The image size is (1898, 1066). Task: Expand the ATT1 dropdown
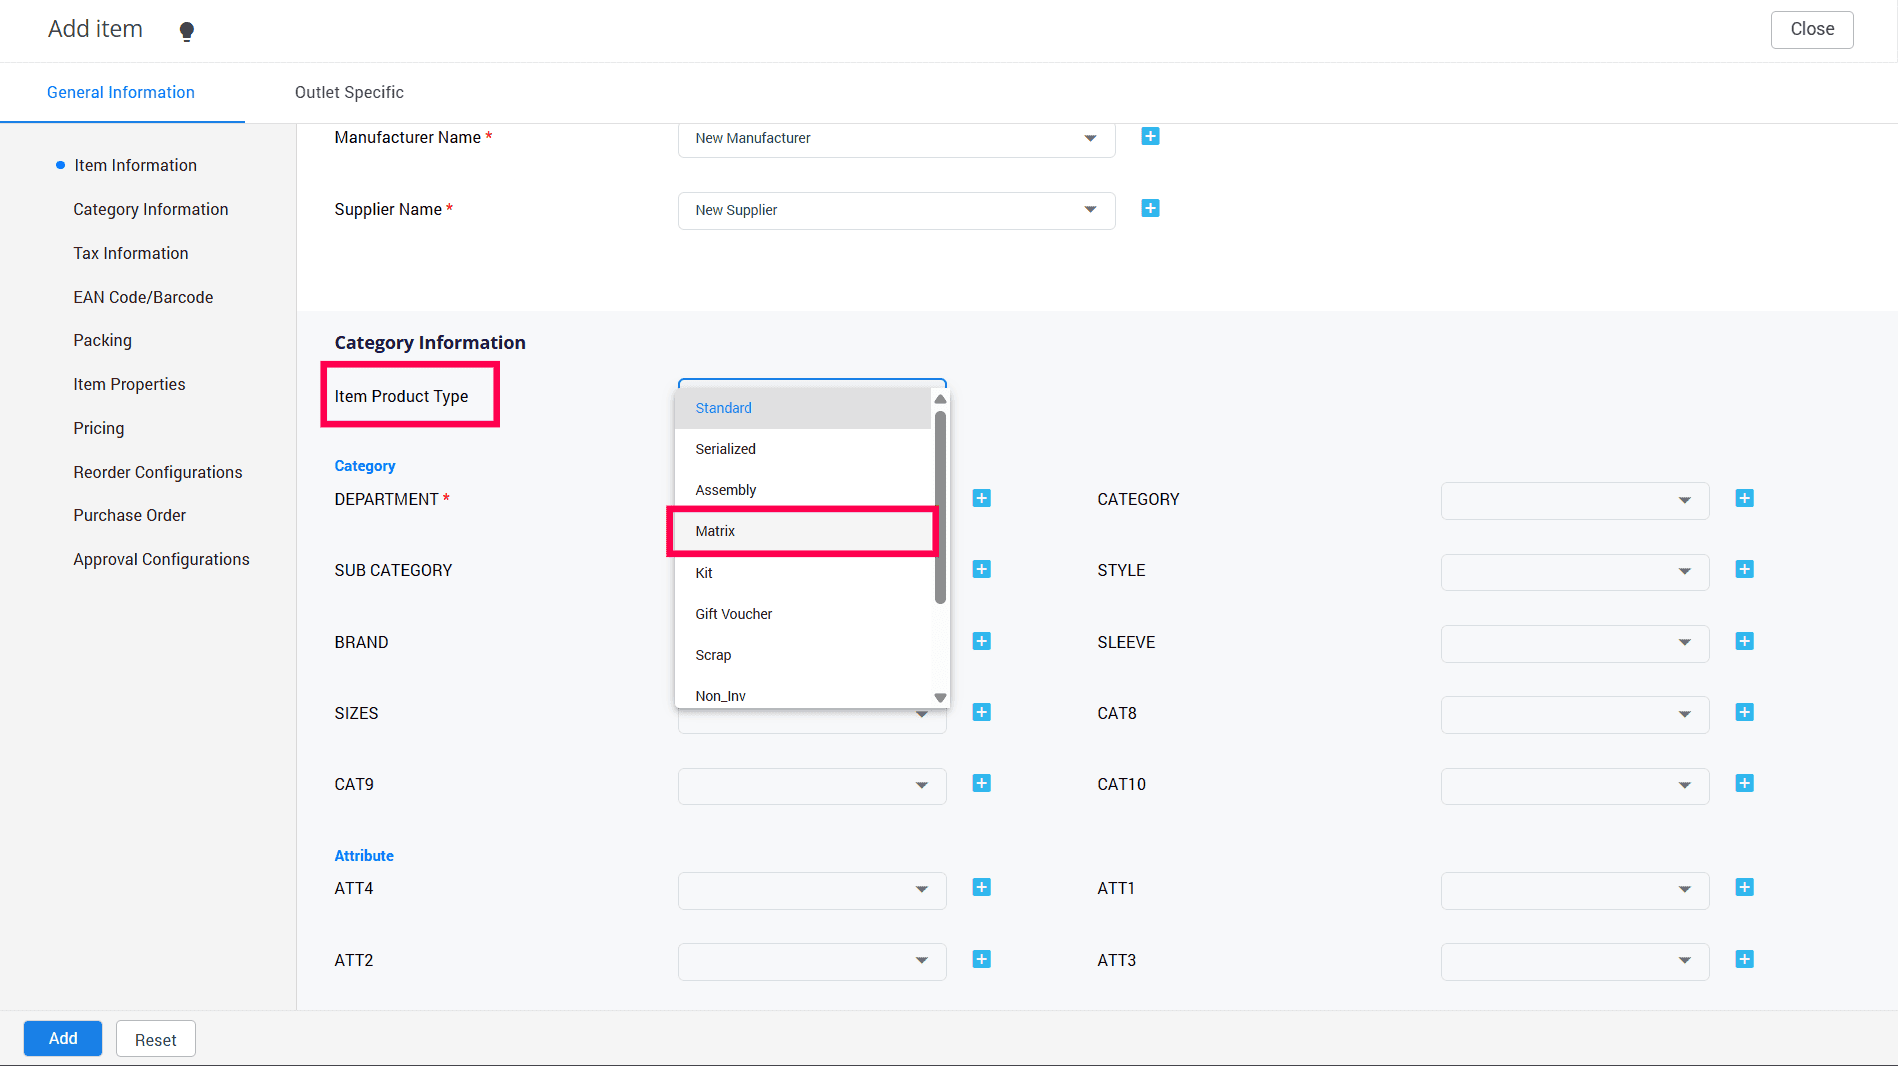[1575, 890]
